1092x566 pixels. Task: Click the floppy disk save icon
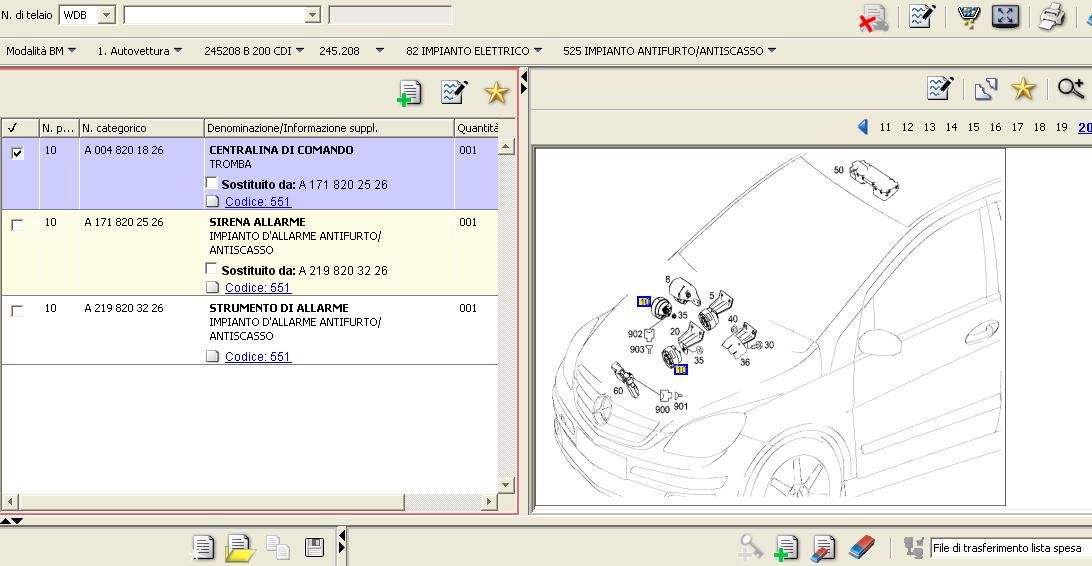tap(314, 547)
